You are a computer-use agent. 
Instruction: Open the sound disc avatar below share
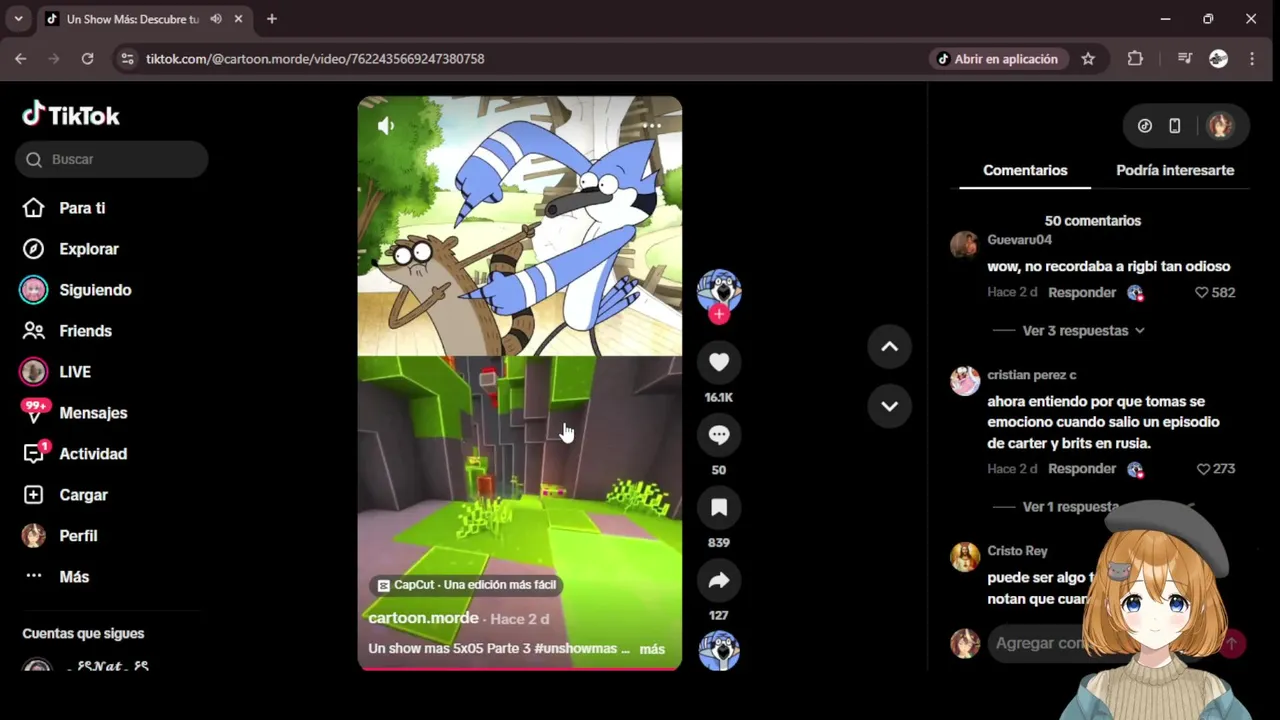coord(719,650)
